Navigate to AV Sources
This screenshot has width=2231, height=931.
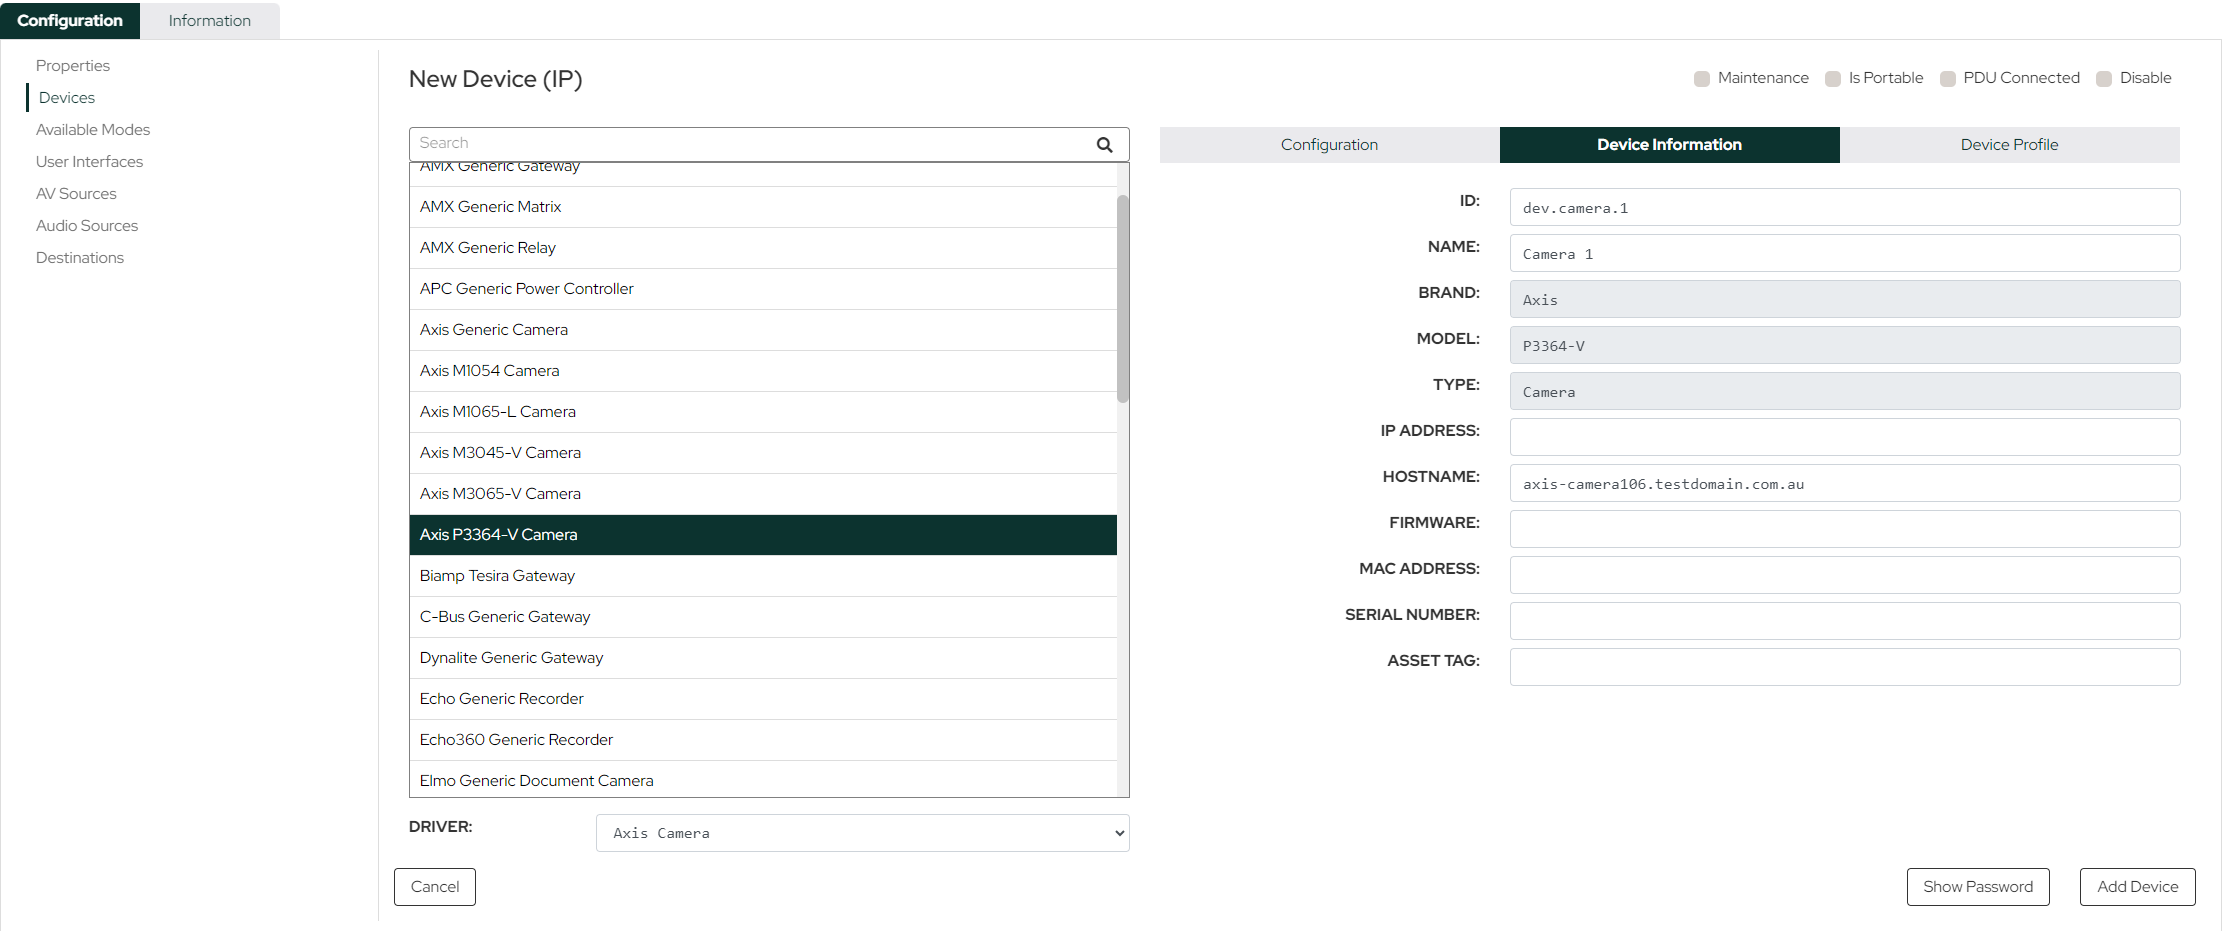click(x=76, y=194)
